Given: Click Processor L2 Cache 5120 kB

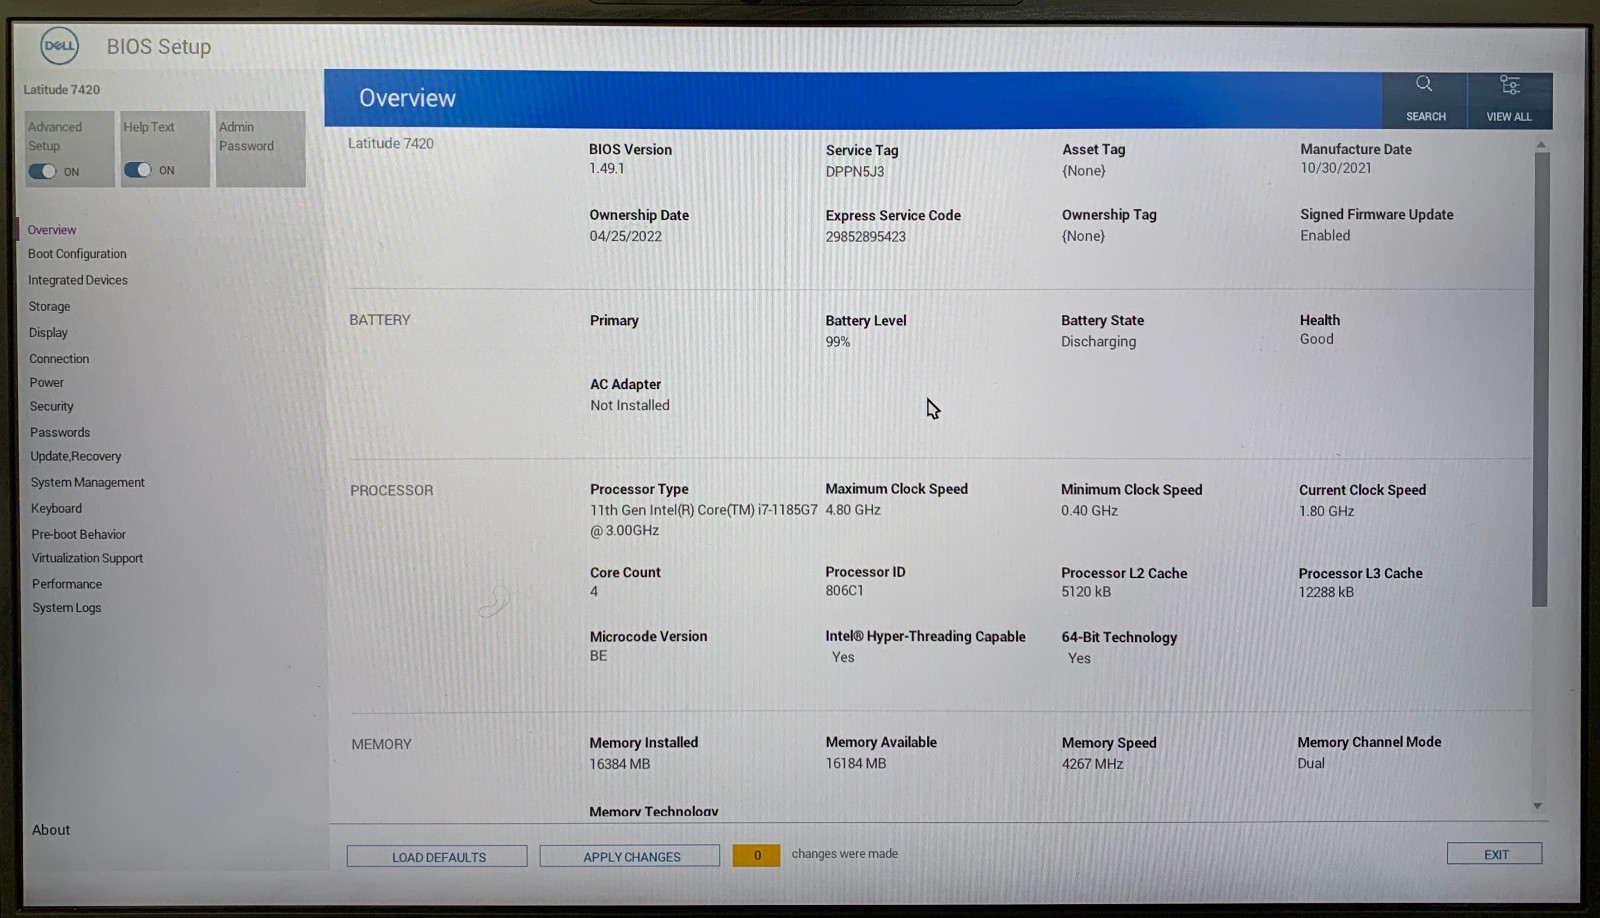Looking at the screenshot, I should pyautogui.click(x=1086, y=592).
